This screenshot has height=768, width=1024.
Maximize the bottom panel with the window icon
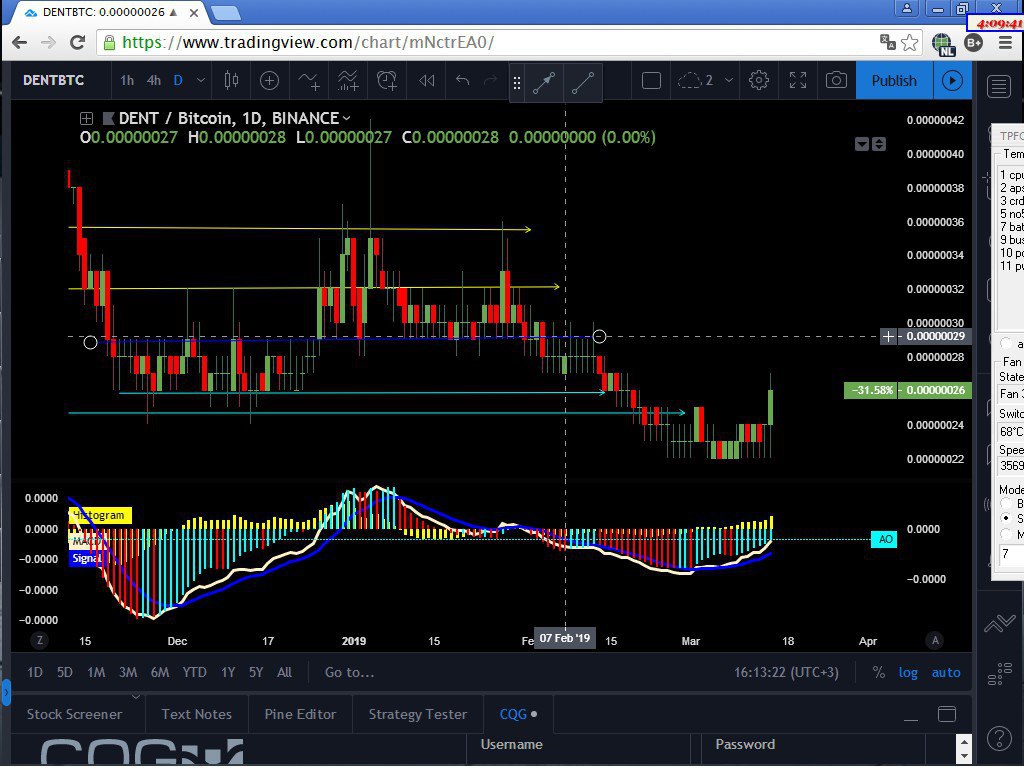coord(946,714)
